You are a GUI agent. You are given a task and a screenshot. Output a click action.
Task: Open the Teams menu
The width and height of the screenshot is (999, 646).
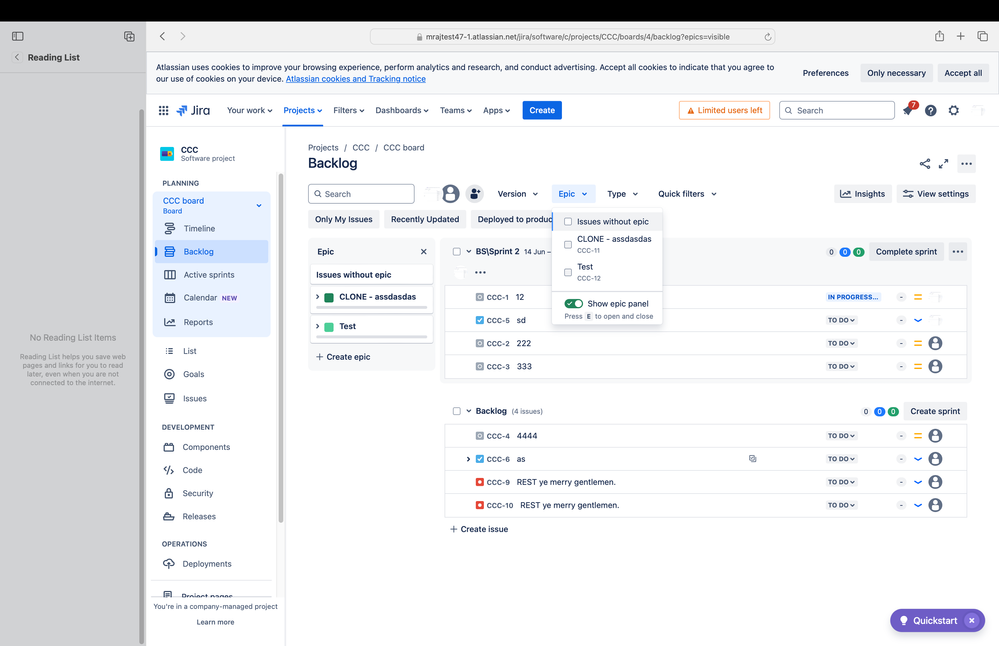click(x=456, y=110)
